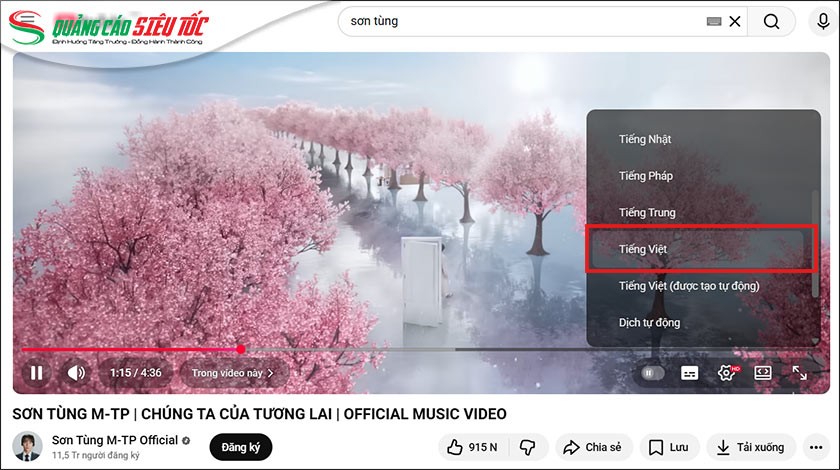Share the video via Chia sẻ button

(x=594, y=447)
